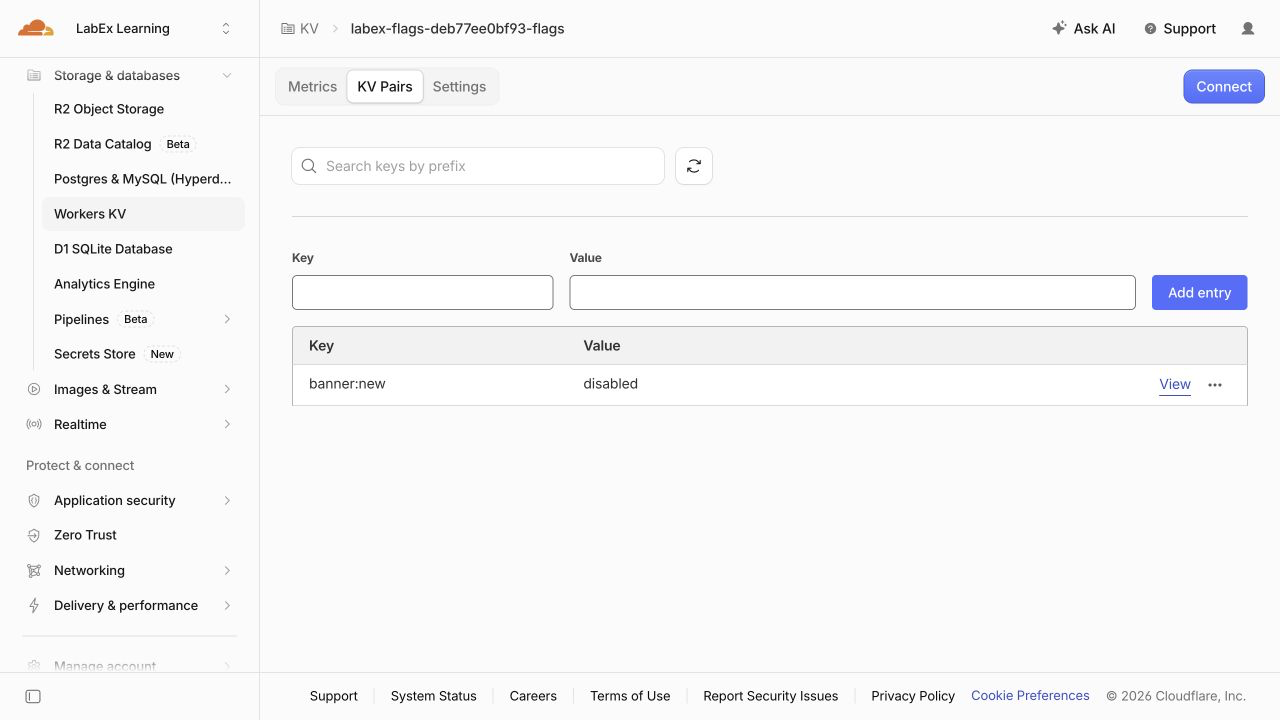Click the Support question mark icon
The width and height of the screenshot is (1280, 720).
1150,29
